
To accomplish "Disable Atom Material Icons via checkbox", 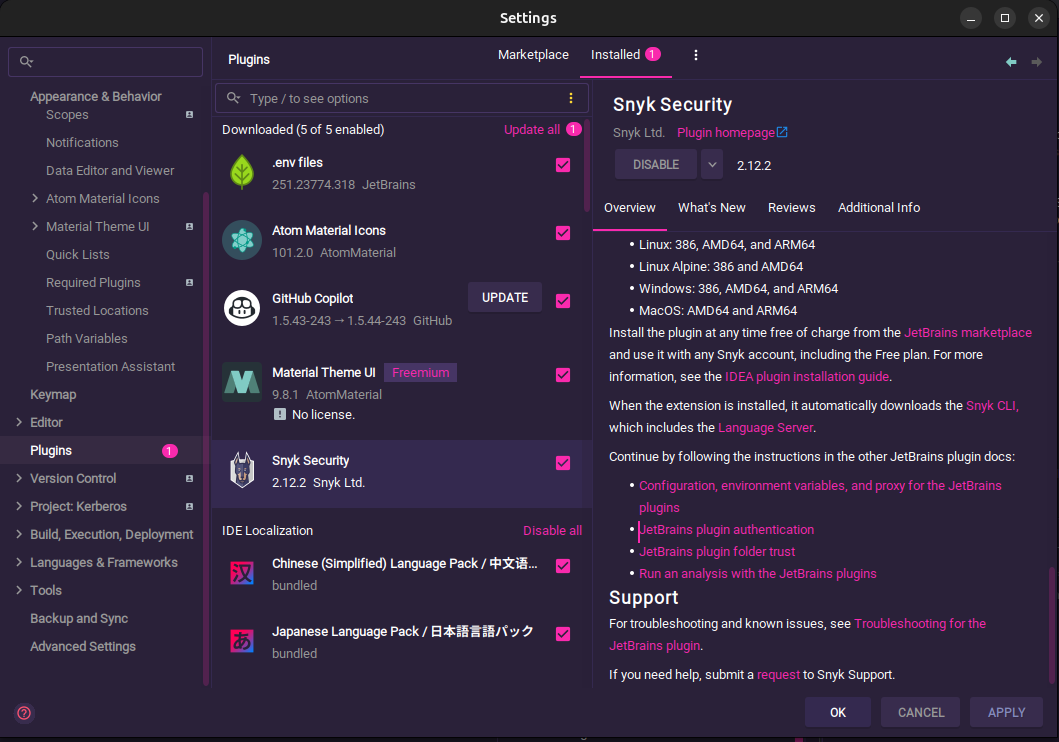I will coord(563,233).
